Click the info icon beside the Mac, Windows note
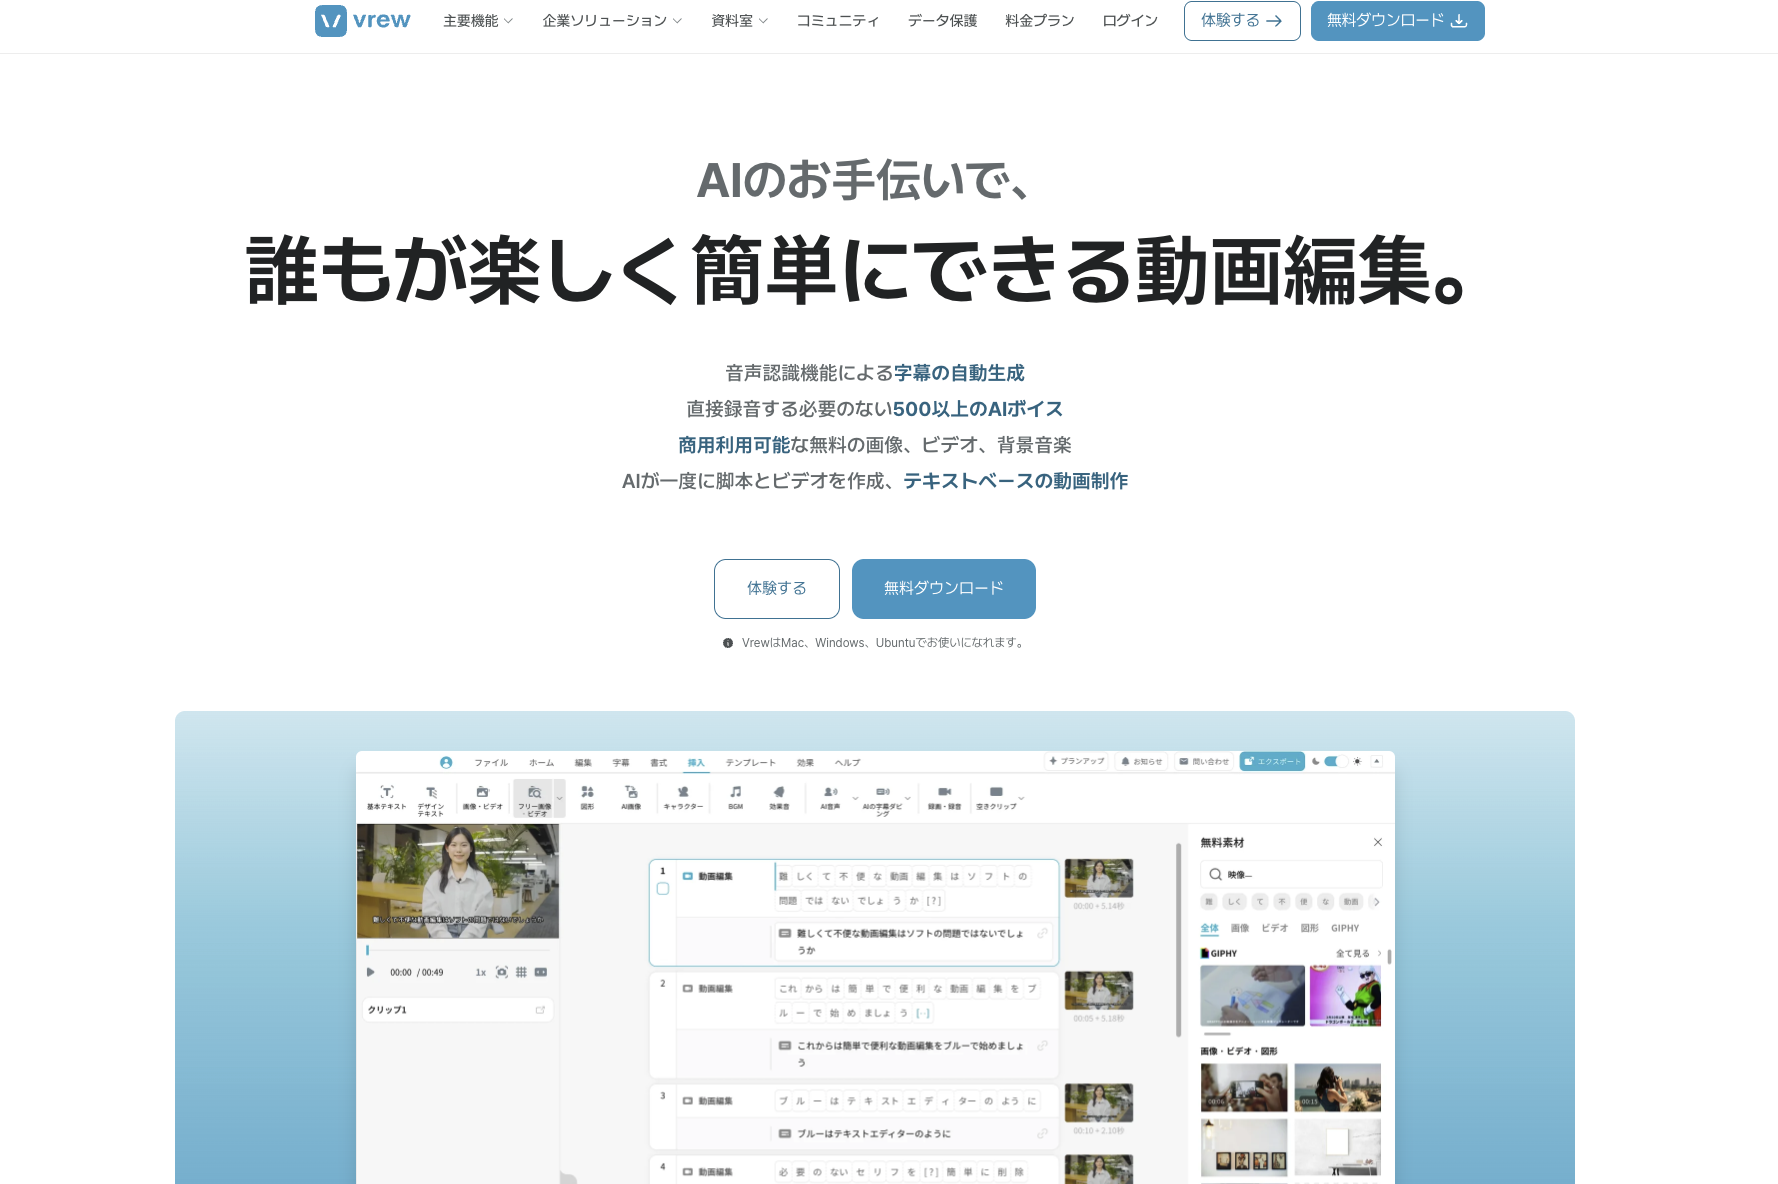Image resolution: width=1778 pixels, height=1184 pixels. [x=728, y=643]
